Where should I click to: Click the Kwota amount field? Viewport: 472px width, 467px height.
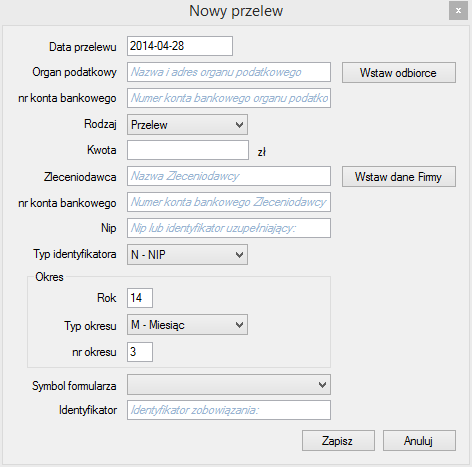click(188, 150)
